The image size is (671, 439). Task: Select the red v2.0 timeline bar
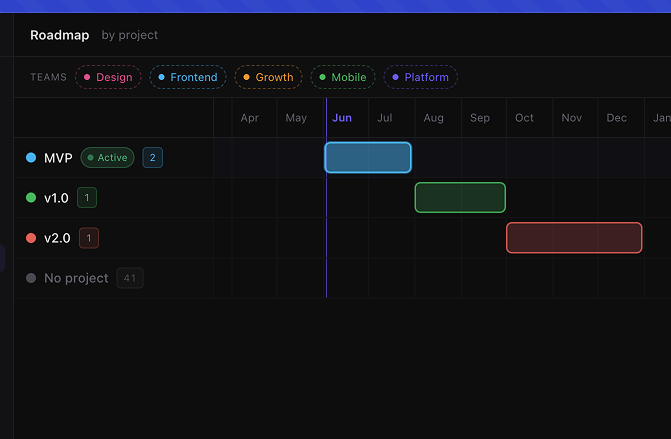(574, 238)
